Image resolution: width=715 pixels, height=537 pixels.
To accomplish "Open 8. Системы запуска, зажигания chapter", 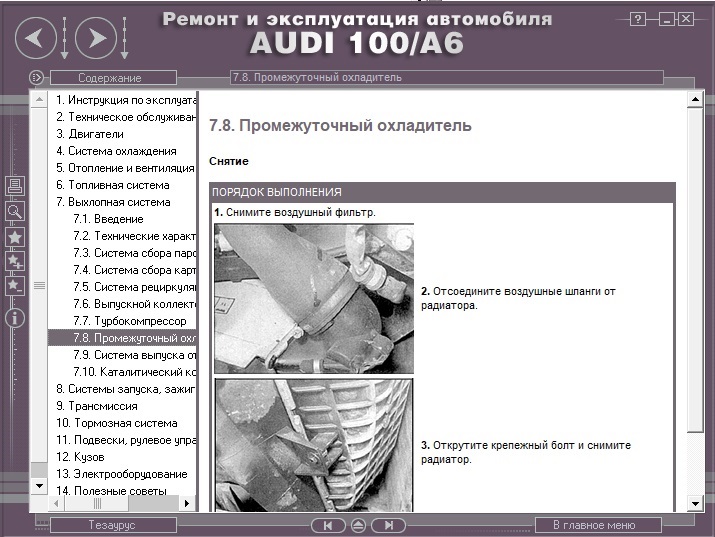I will [x=126, y=389].
